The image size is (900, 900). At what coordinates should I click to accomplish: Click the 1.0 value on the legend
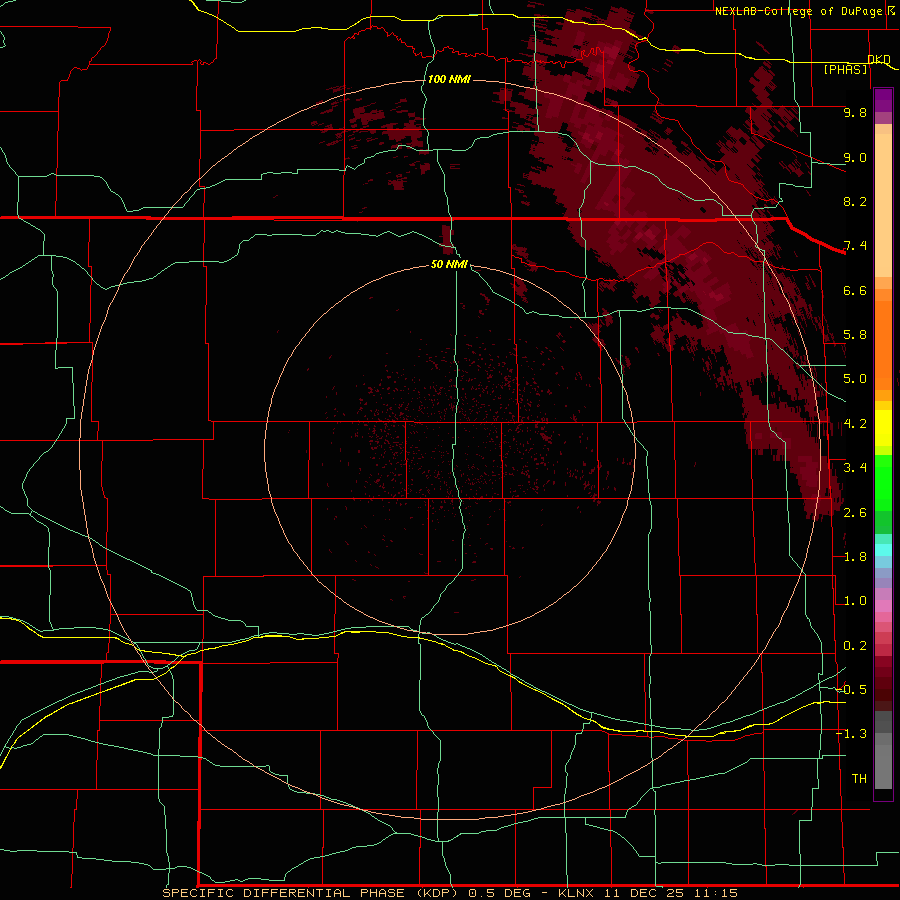(x=855, y=601)
